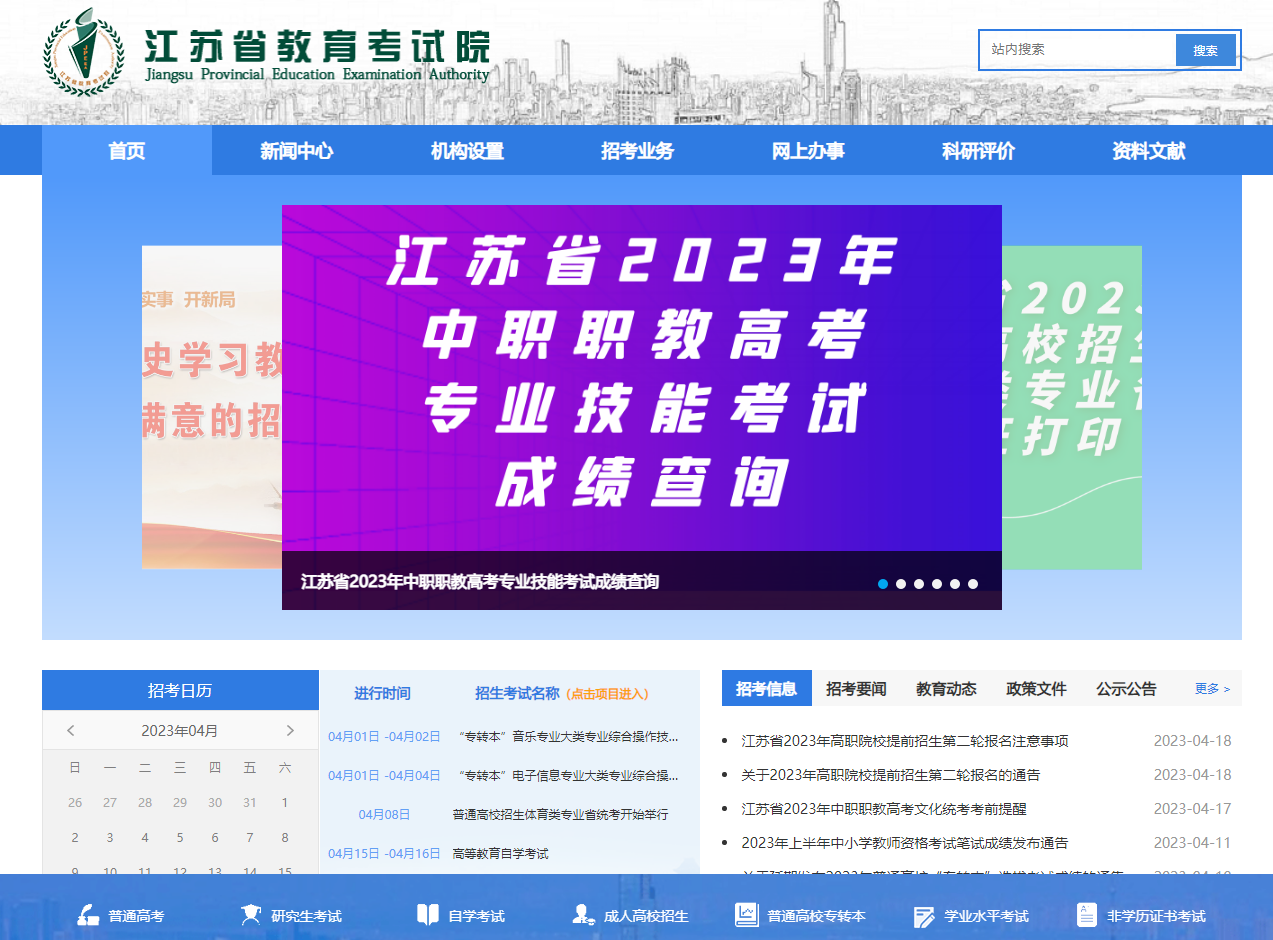
Task: Select date 1 in the calendar
Action: point(285,802)
